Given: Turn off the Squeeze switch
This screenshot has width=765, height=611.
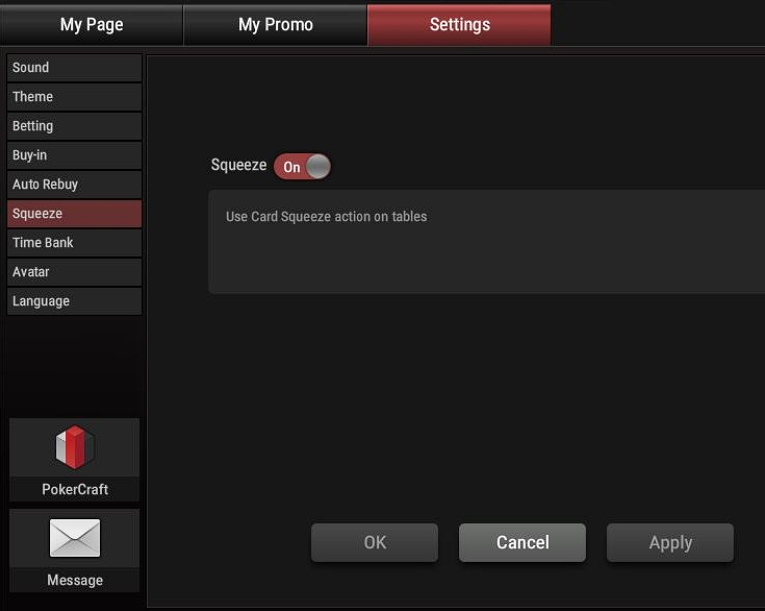Looking at the screenshot, I should click(x=302, y=166).
